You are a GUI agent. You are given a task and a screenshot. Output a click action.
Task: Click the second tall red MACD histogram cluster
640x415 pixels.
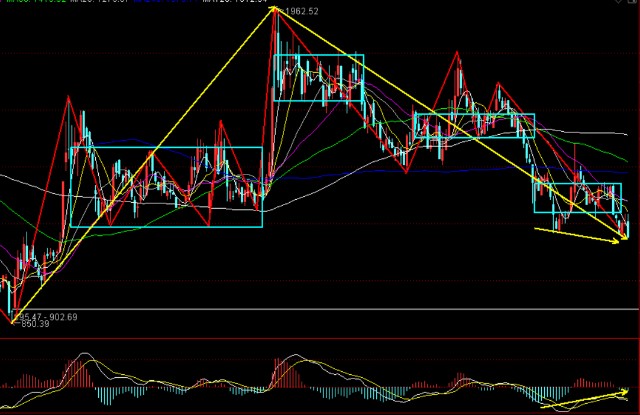click(285, 375)
